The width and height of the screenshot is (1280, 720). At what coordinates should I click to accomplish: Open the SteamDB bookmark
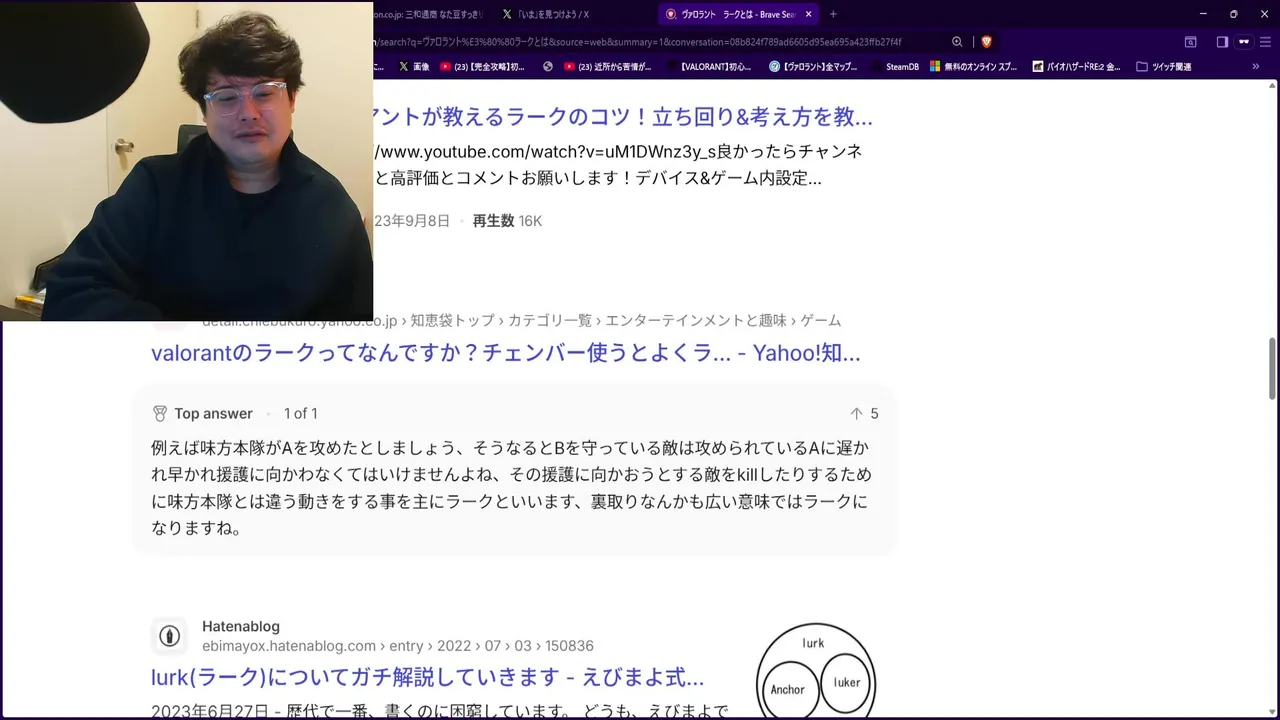(x=894, y=67)
